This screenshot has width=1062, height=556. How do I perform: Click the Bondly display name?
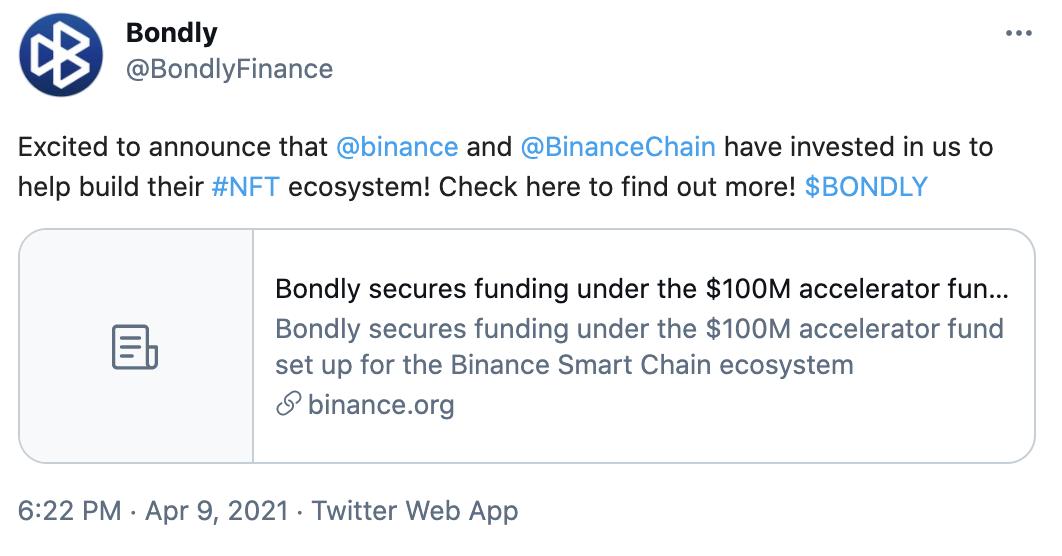172,32
